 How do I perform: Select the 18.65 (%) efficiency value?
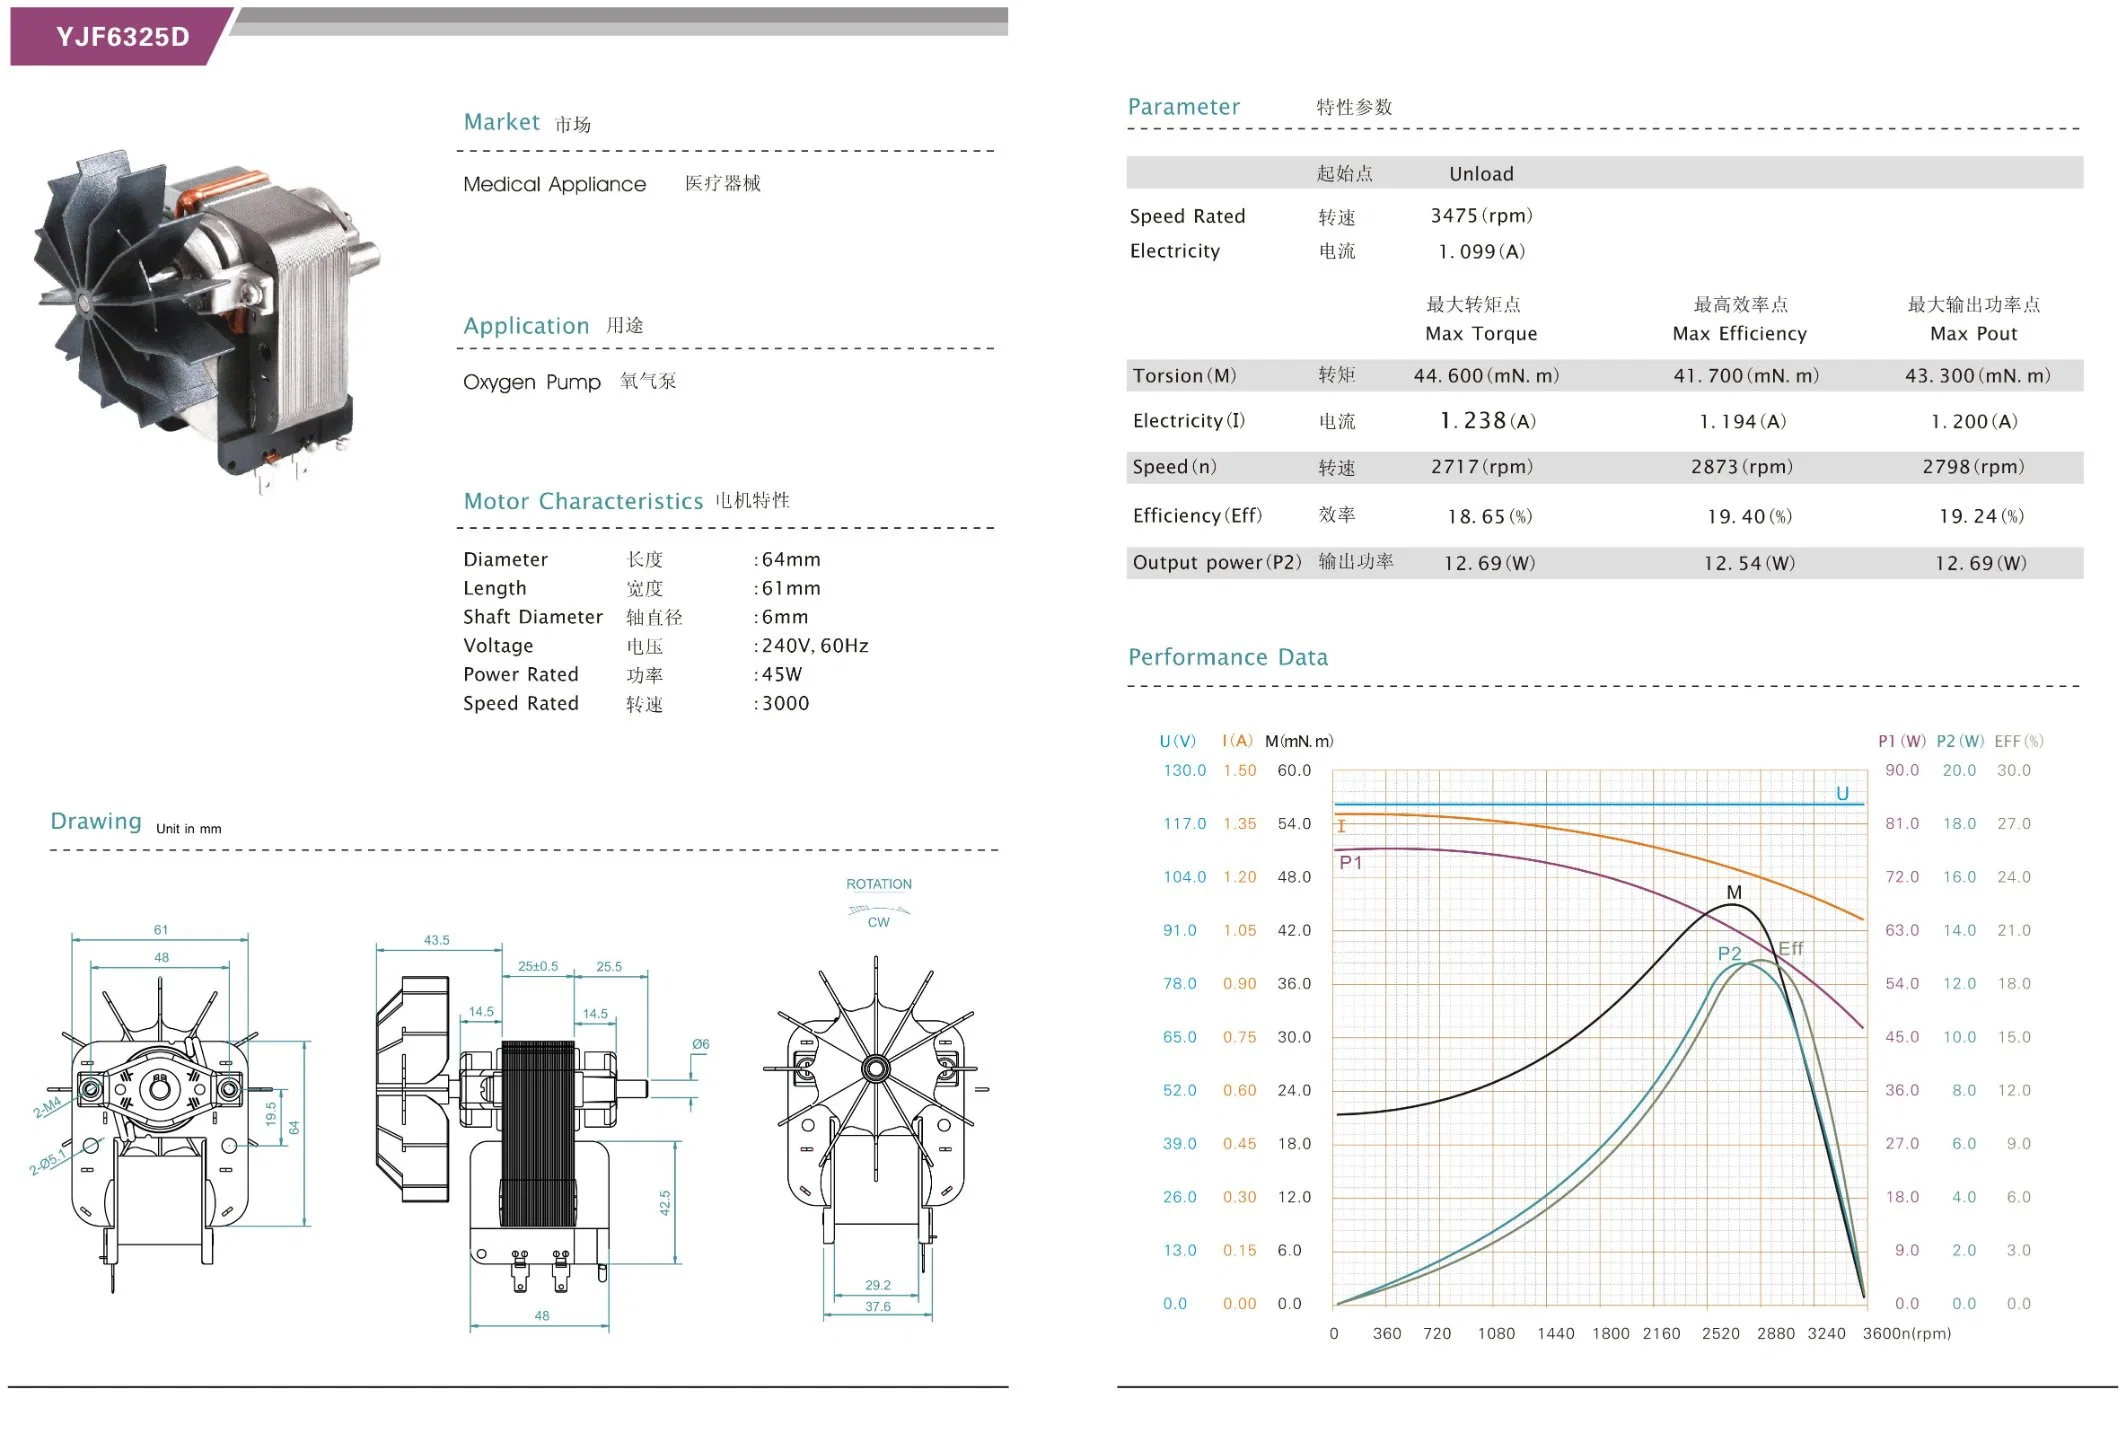click(x=1489, y=517)
